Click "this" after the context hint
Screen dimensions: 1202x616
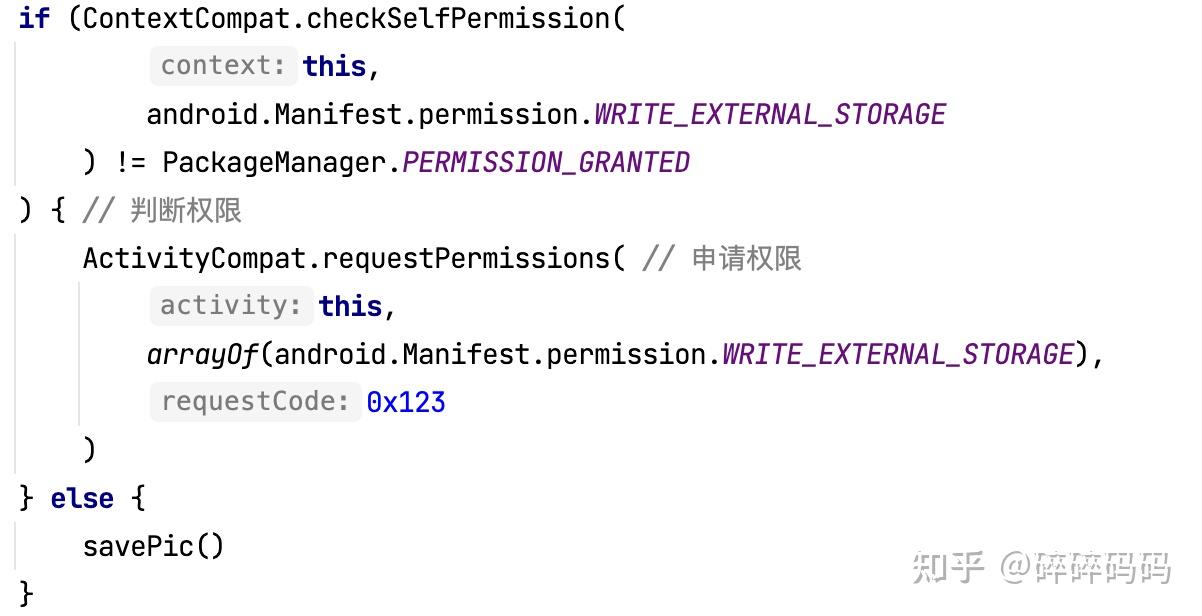(335, 66)
